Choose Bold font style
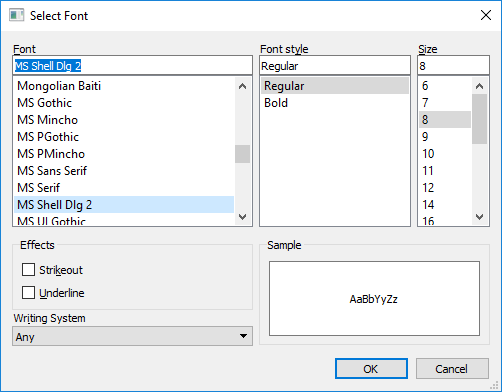The height and width of the screenshot is (392, 502). 335,103
